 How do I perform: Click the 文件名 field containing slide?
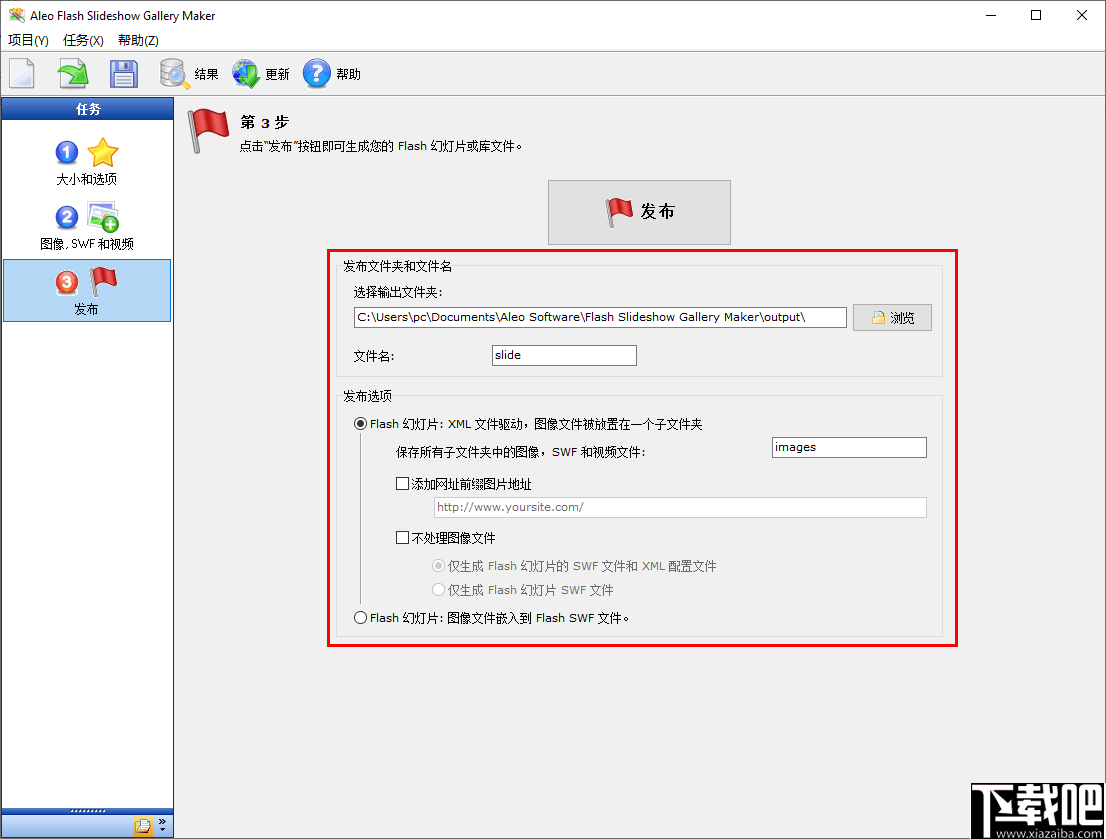[564, 356]
